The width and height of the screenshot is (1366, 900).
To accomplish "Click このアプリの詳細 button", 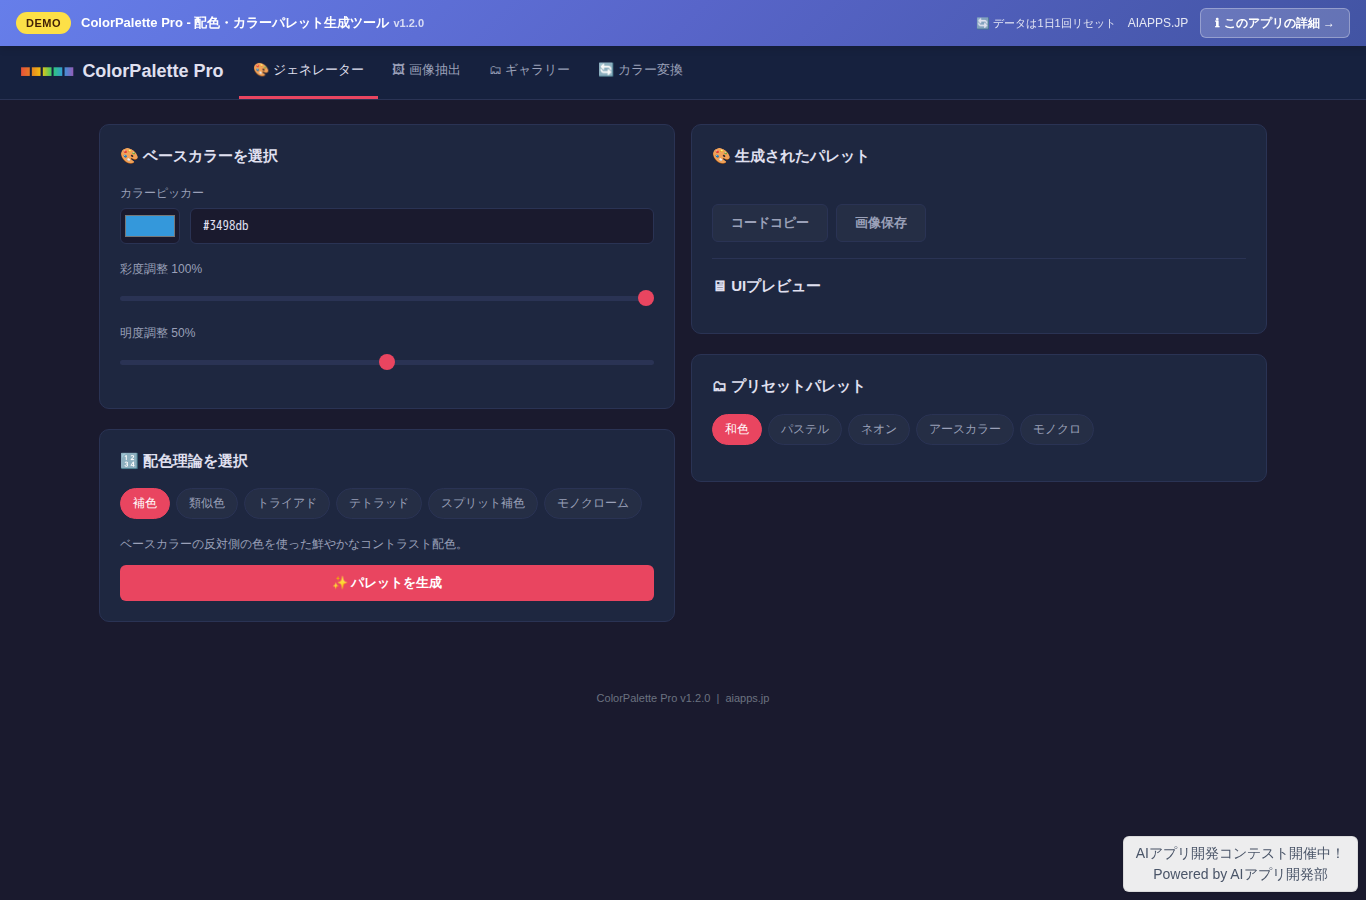I will [1274, 23].
